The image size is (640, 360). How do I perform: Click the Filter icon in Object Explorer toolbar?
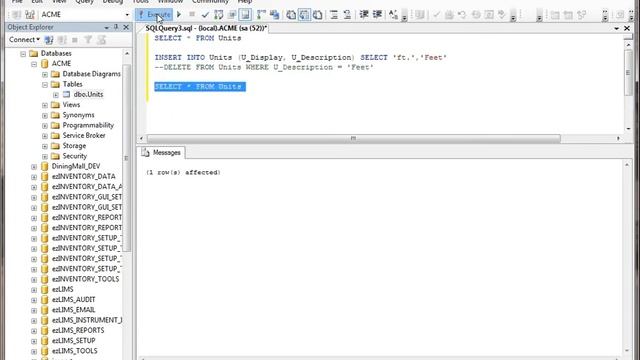[x=88, y=40]
